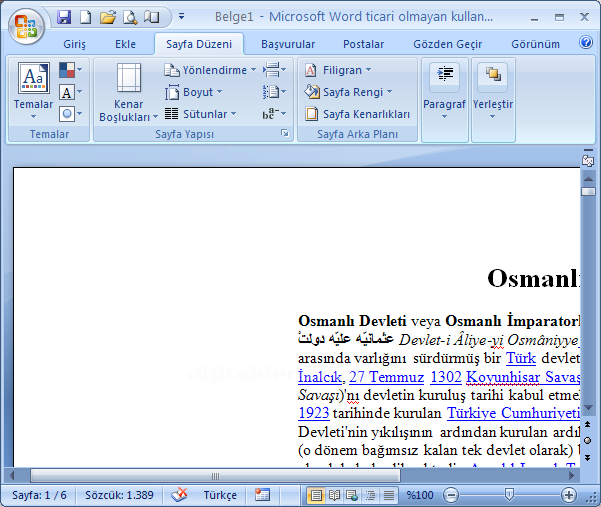Open Select Browse Object circle button

pyautogui.click(x=587, y=440)
